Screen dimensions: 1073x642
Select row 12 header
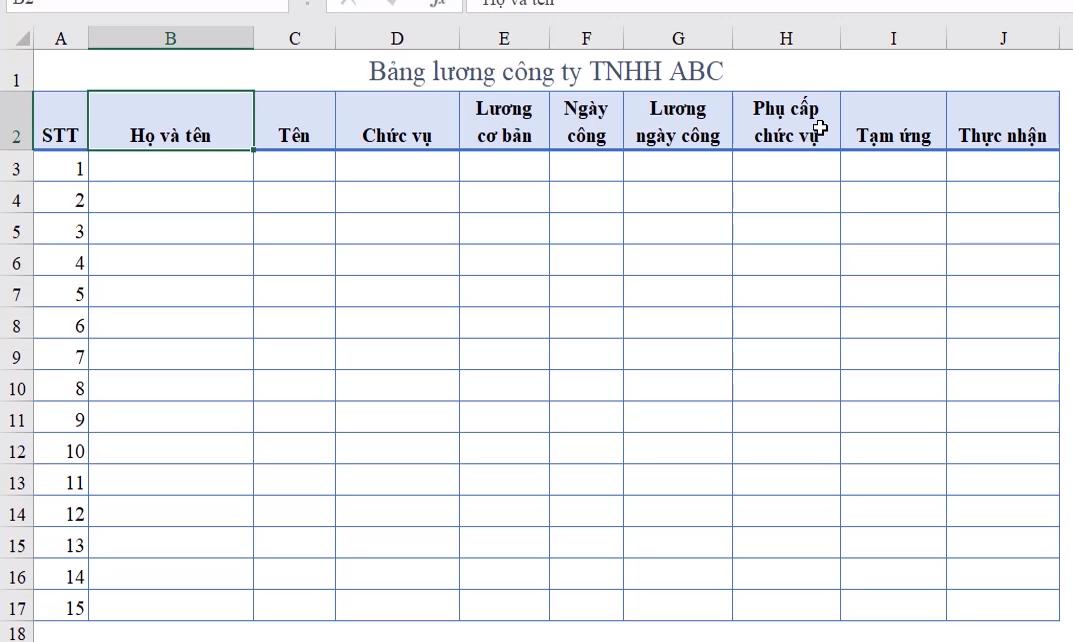click(16, 449)
